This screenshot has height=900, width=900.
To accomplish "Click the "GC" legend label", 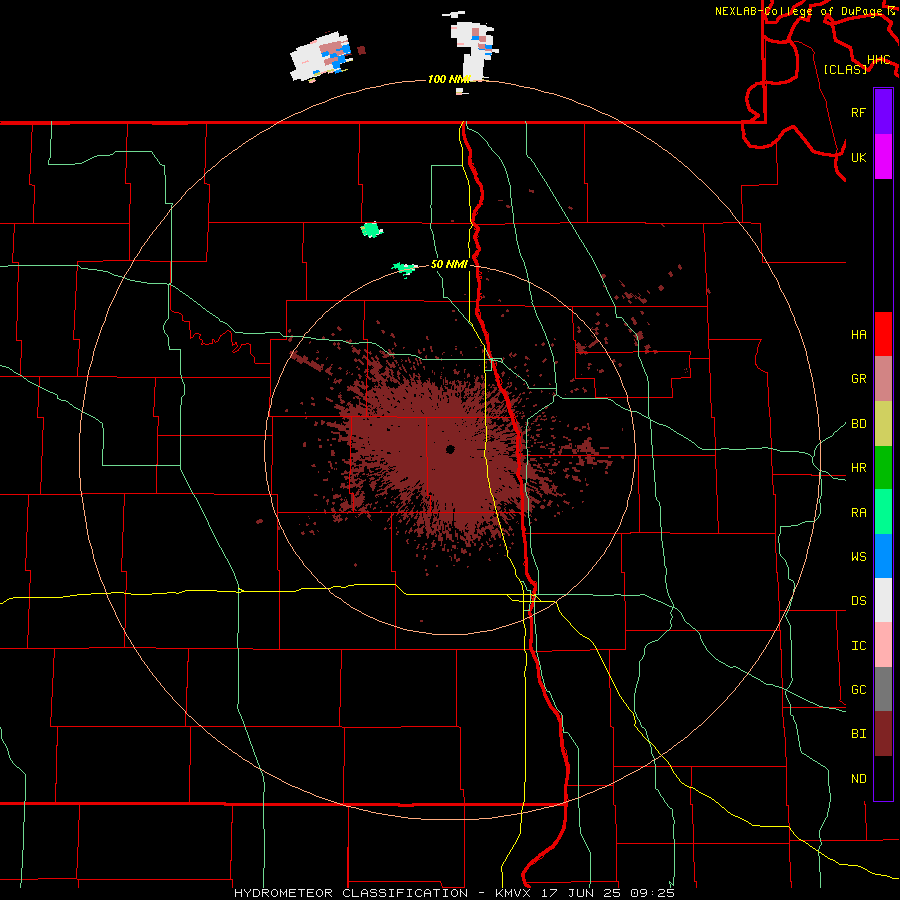I will coord(858,690).
